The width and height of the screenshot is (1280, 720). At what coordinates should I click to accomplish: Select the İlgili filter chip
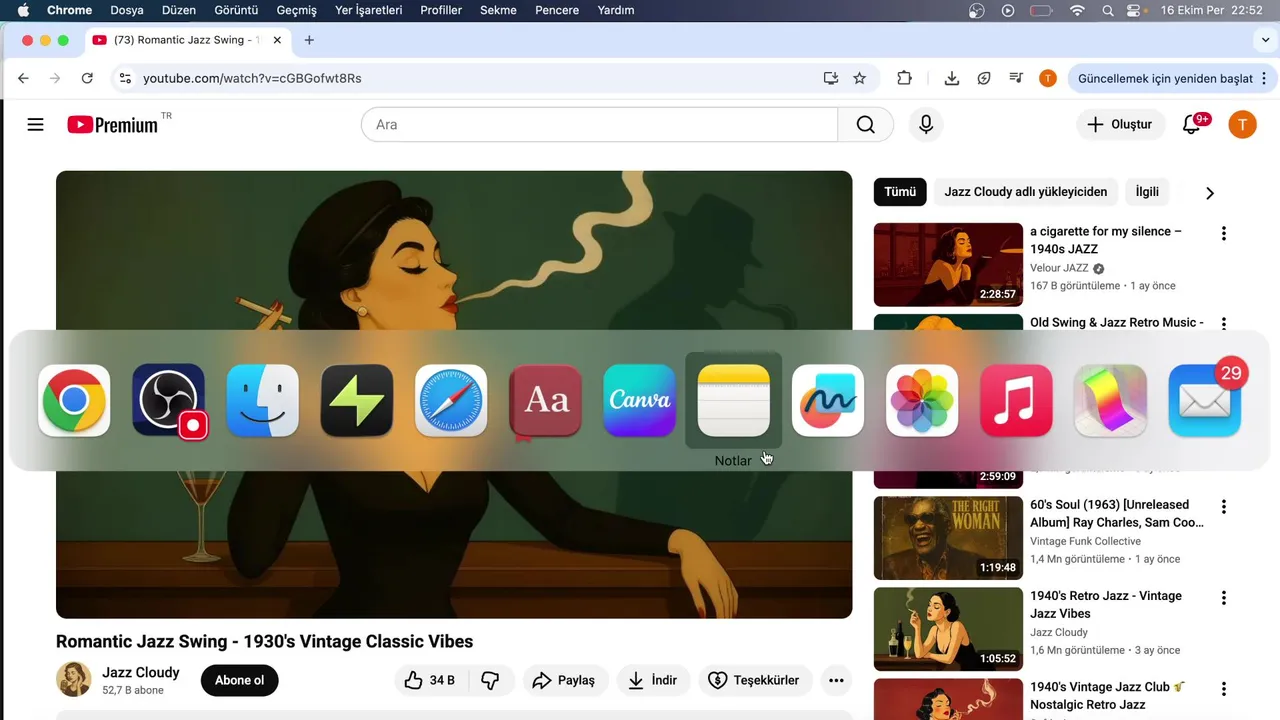coord(1147,192)
